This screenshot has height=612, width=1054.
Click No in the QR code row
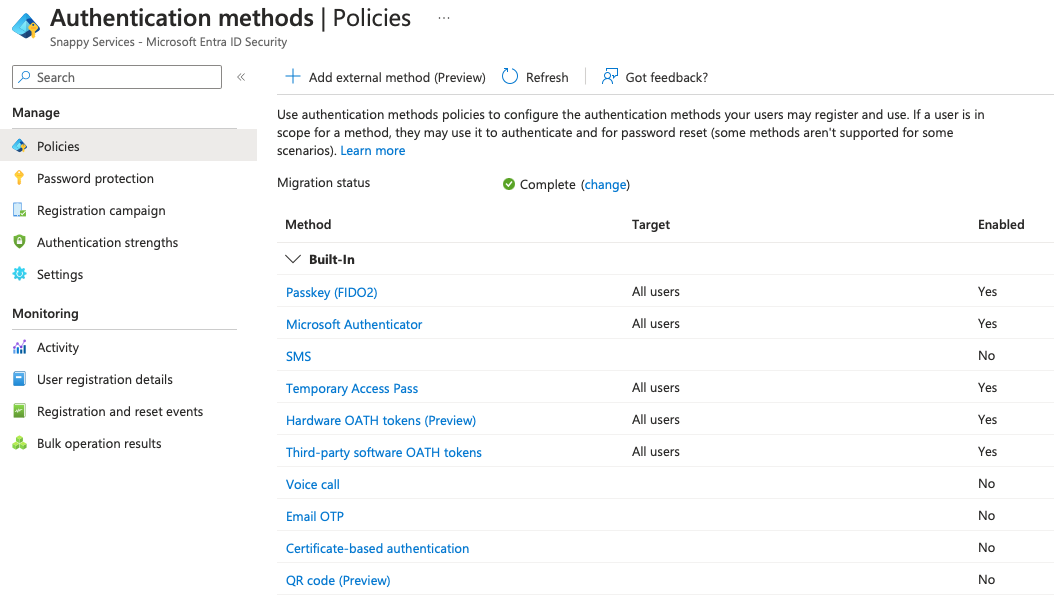click(986, 580)
